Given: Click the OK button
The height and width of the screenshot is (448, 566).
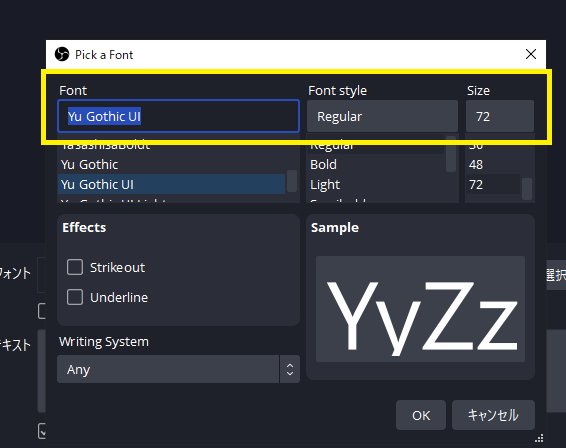Looking at the screenshot, I should 421,415.
